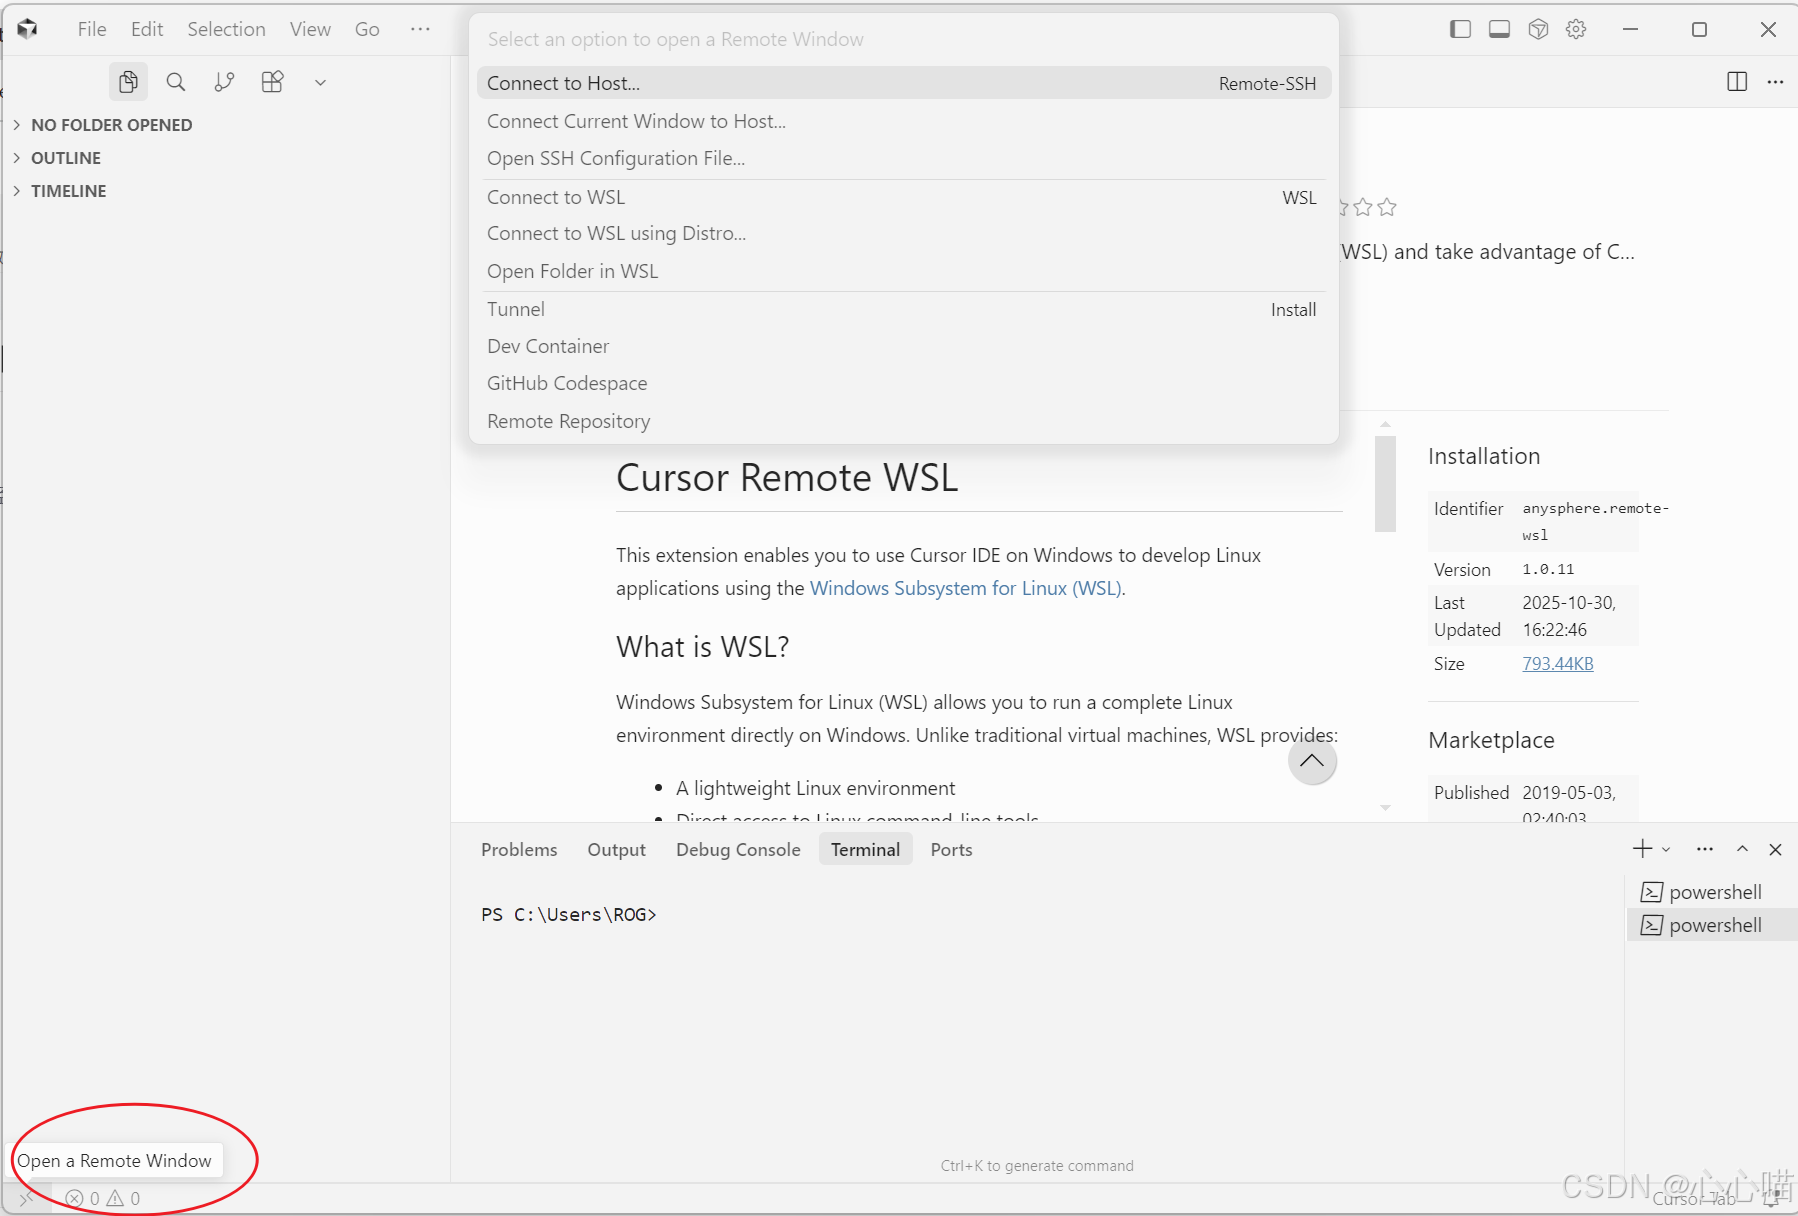The image size is (1798, 1216).
Task: Open the Cursor cube icon in title bar
Action: [1538, 29]
